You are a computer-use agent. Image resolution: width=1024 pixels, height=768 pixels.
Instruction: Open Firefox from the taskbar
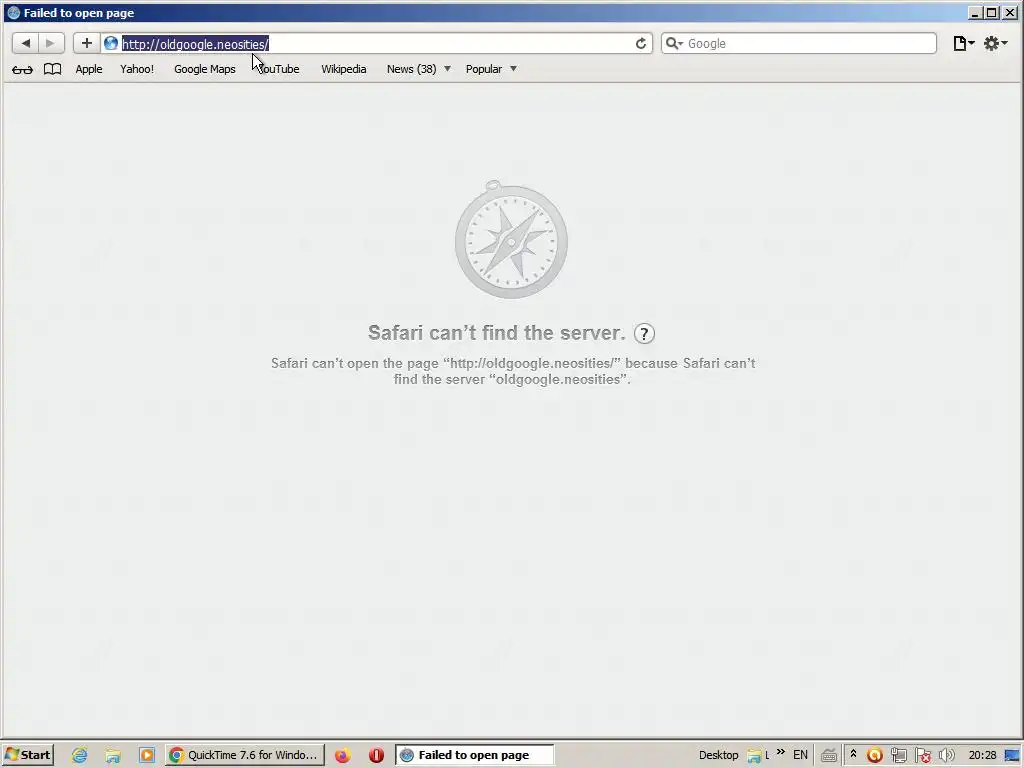342,756
